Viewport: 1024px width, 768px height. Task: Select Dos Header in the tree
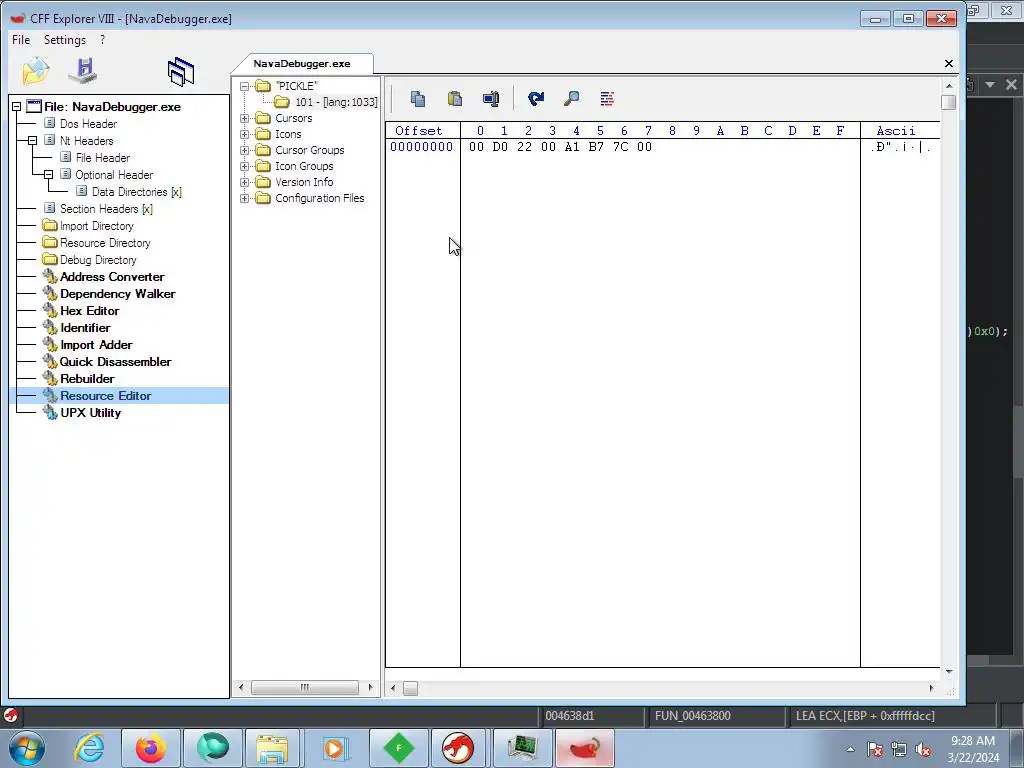pos(88,124)
